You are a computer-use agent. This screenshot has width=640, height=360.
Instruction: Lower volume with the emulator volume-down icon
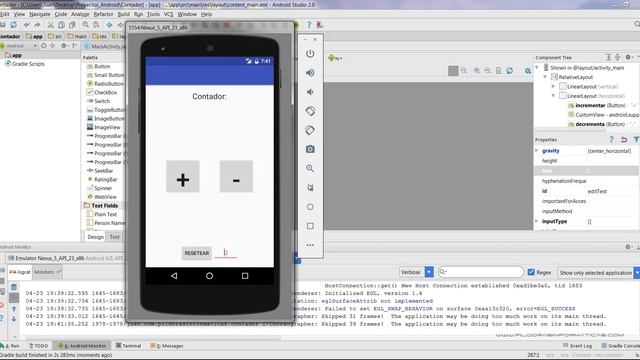(310, 92)
